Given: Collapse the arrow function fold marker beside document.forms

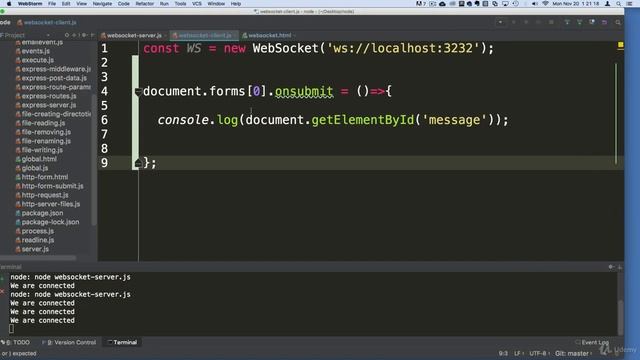Looking at the screenshot, I should (138, 92).
